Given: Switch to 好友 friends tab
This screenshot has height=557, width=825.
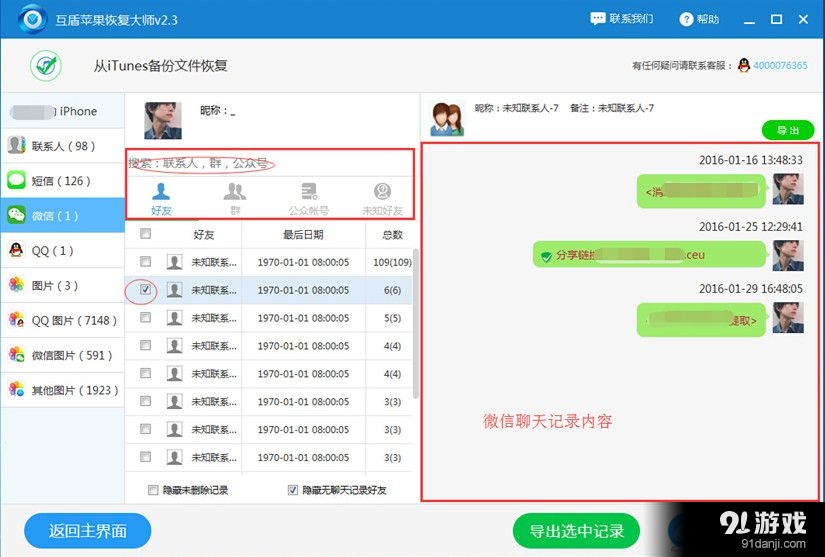Looking at the screenshot, I should [x=161, y=199].
